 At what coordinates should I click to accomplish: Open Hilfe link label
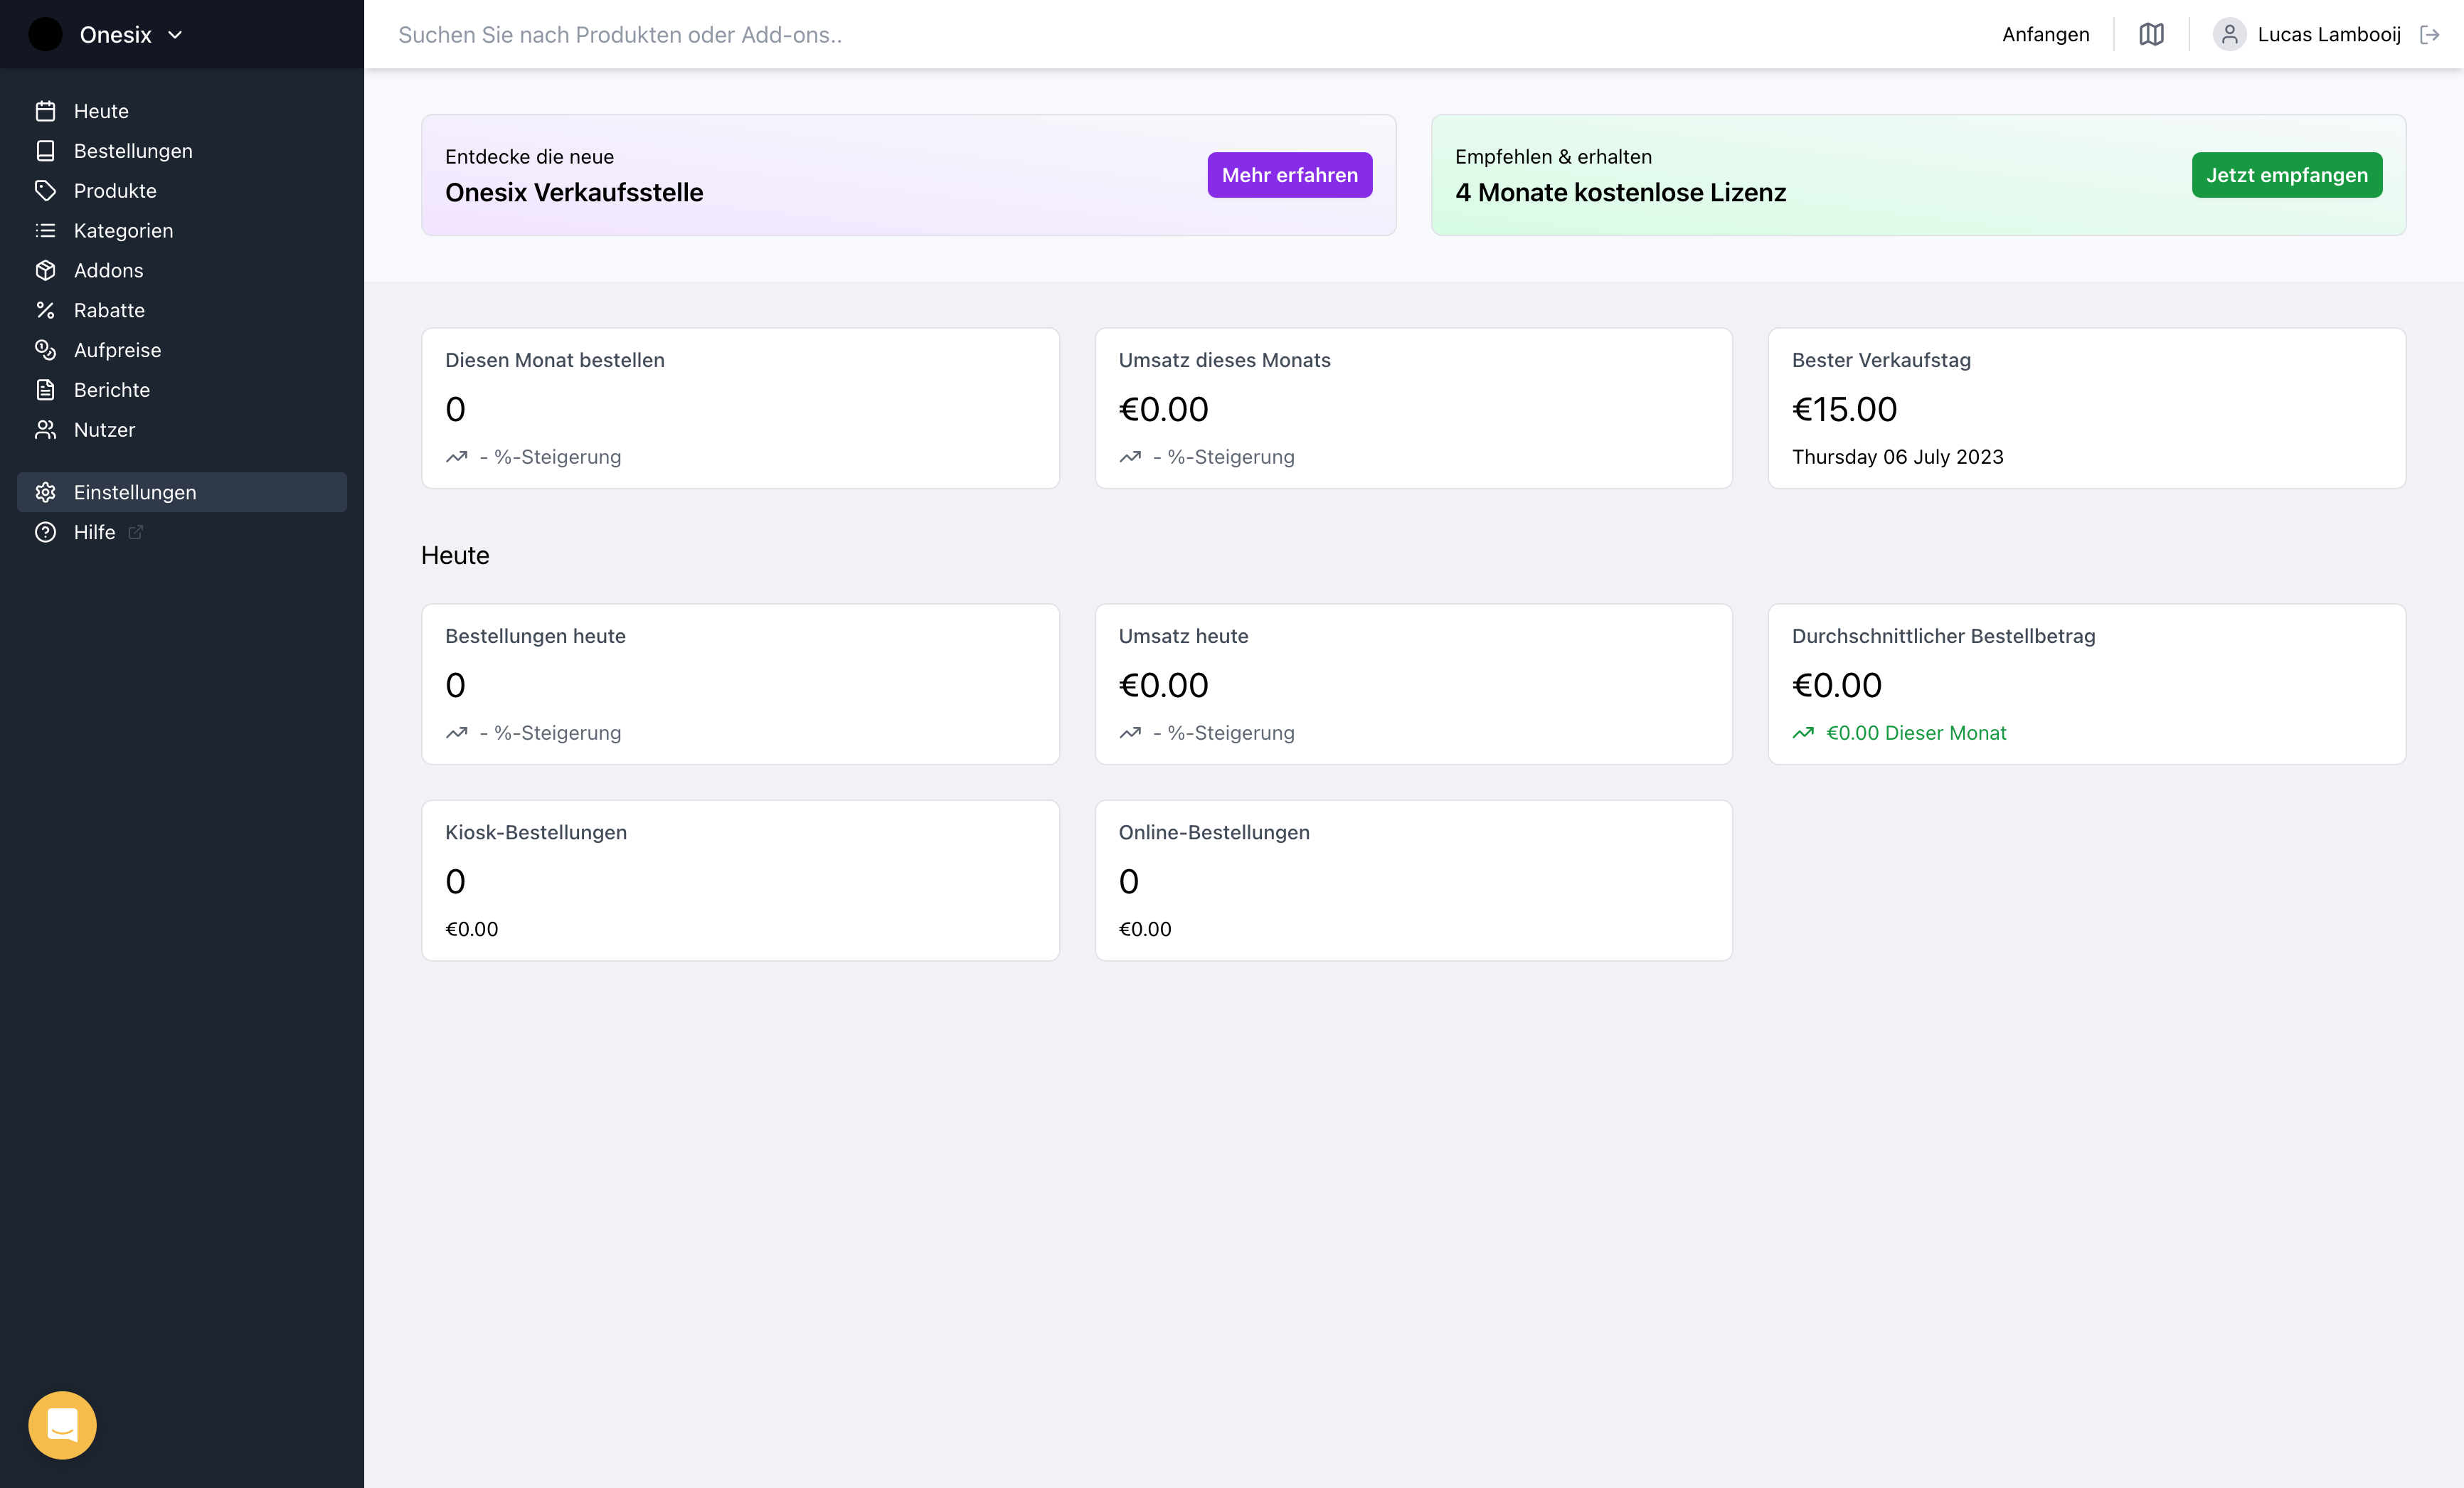point(94,533)
